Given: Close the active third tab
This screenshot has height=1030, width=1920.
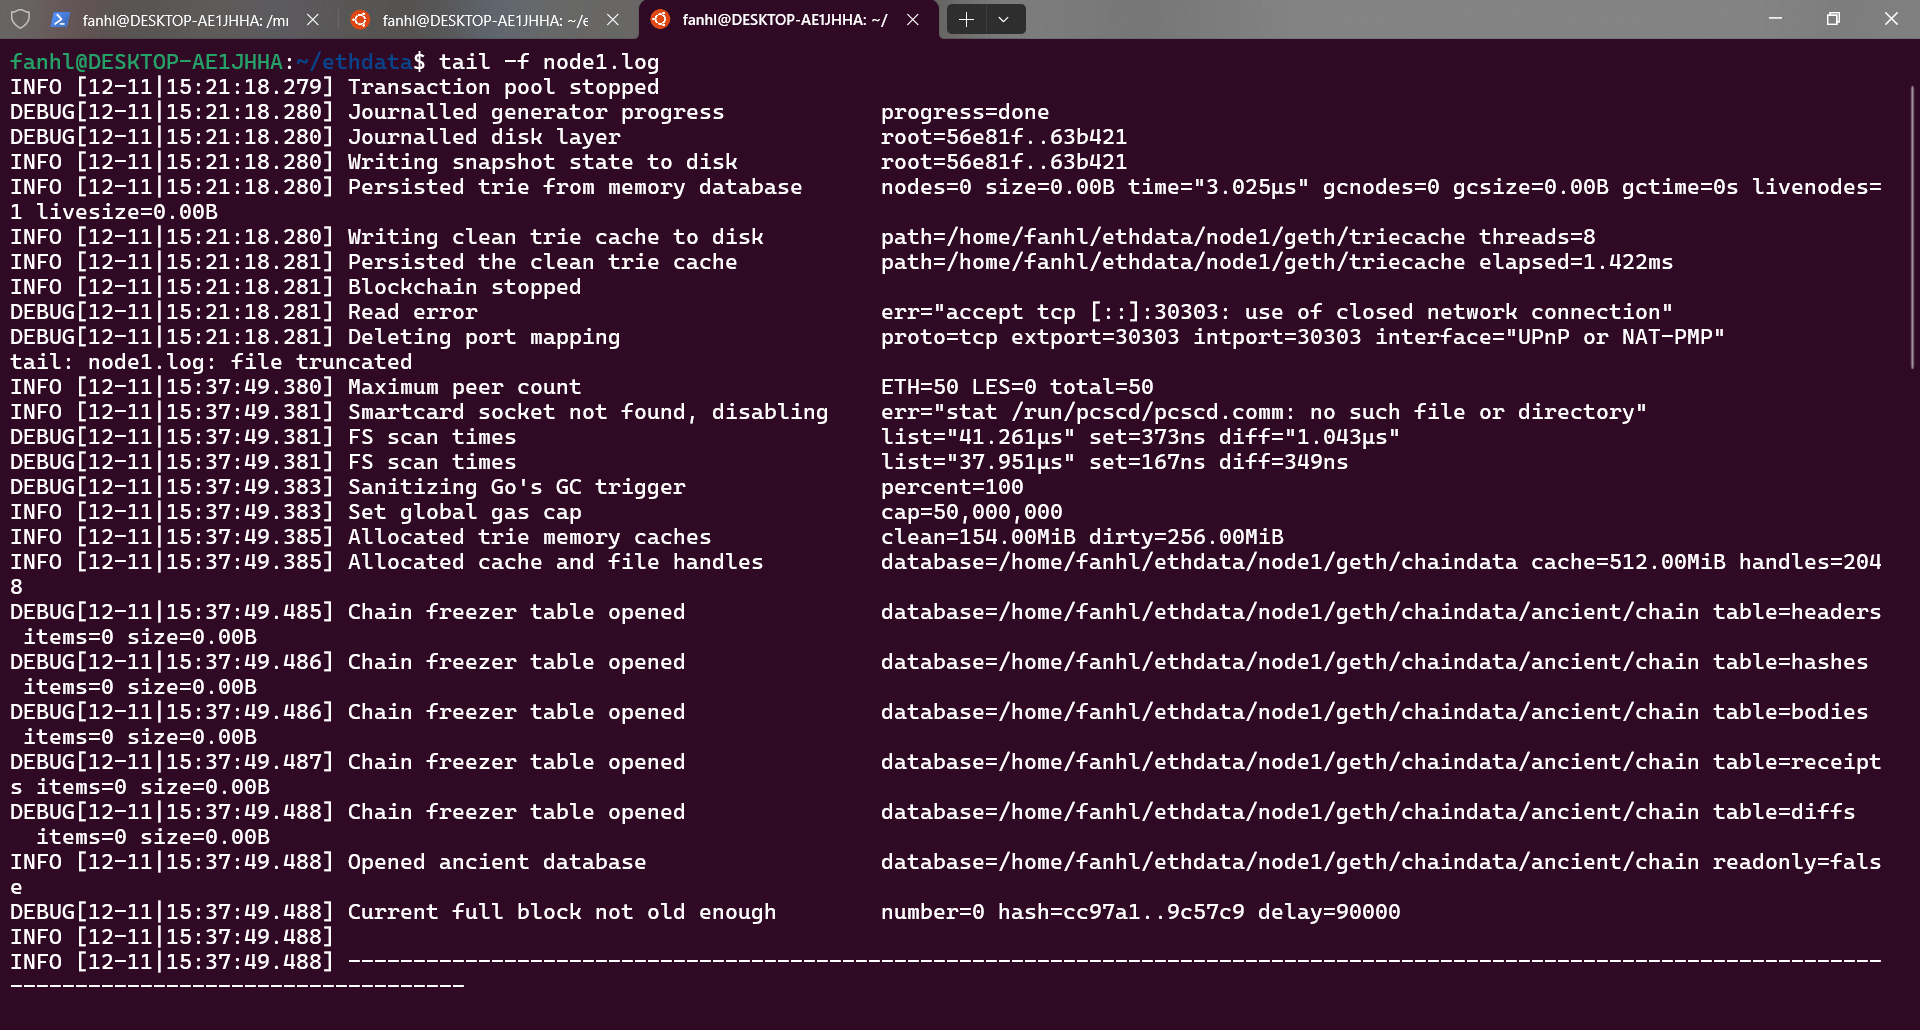Looking at the screenshot, I should click(x=913, y=19).
